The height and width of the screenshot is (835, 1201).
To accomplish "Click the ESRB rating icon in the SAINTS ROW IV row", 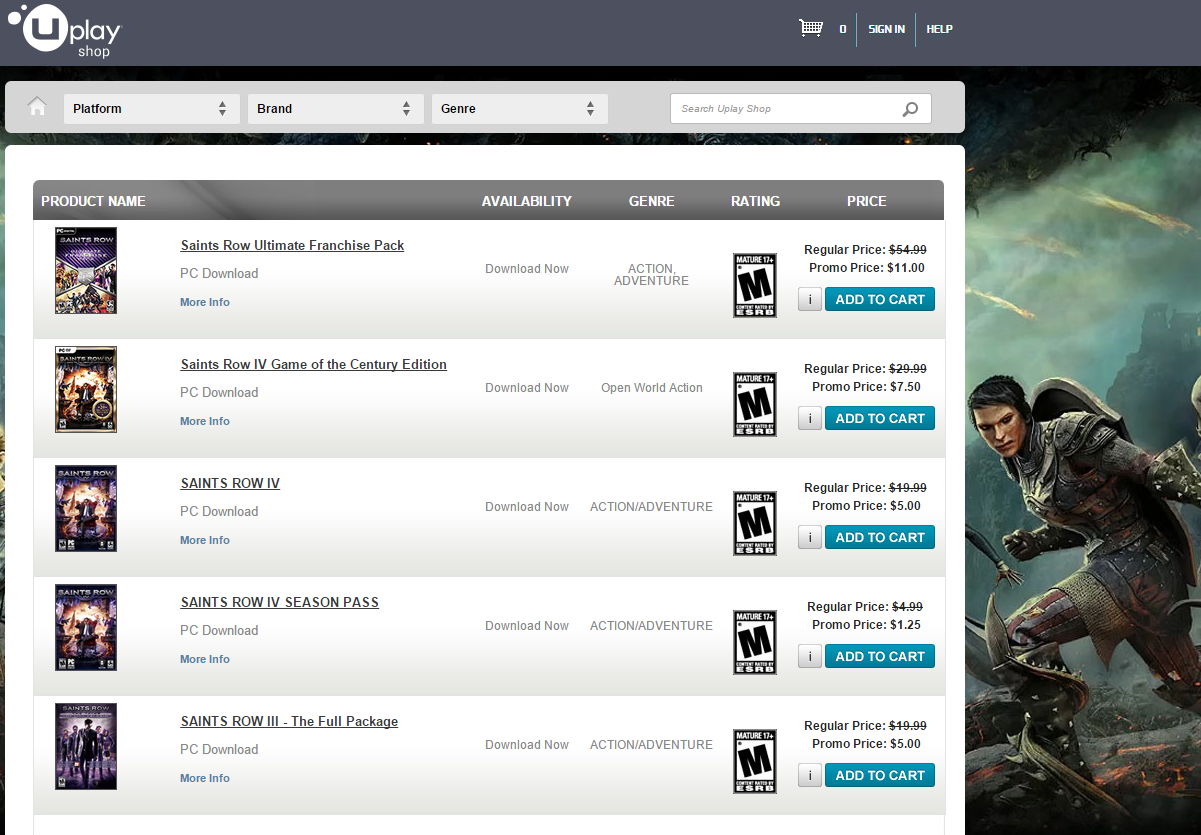I will pyautogui.click(x=755, y=523).
